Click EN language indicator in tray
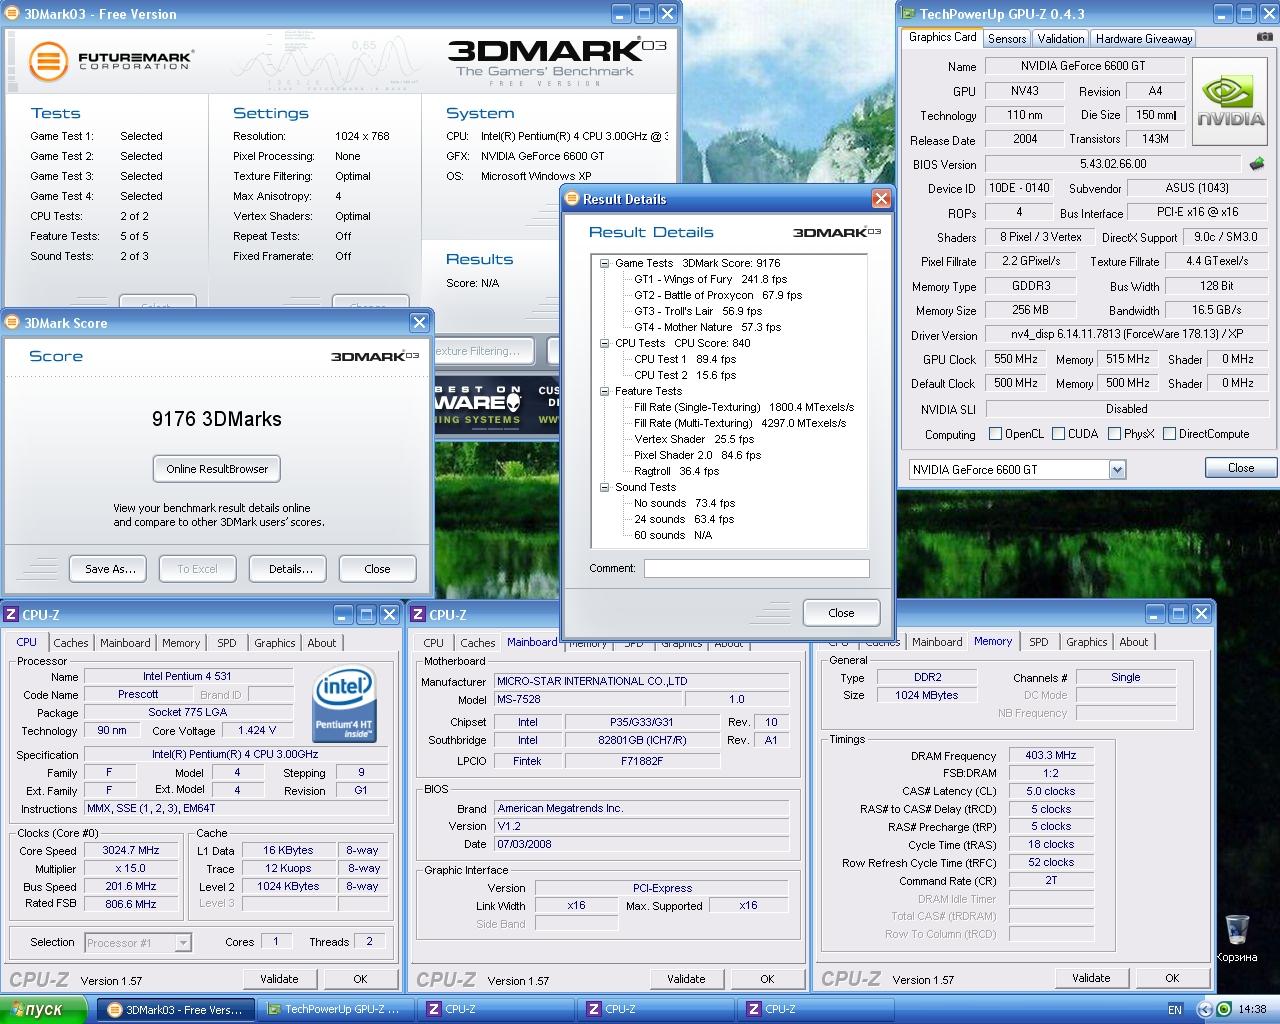The image size is (1280, 1024). pyautogui.click(x=1175, y=1010)
